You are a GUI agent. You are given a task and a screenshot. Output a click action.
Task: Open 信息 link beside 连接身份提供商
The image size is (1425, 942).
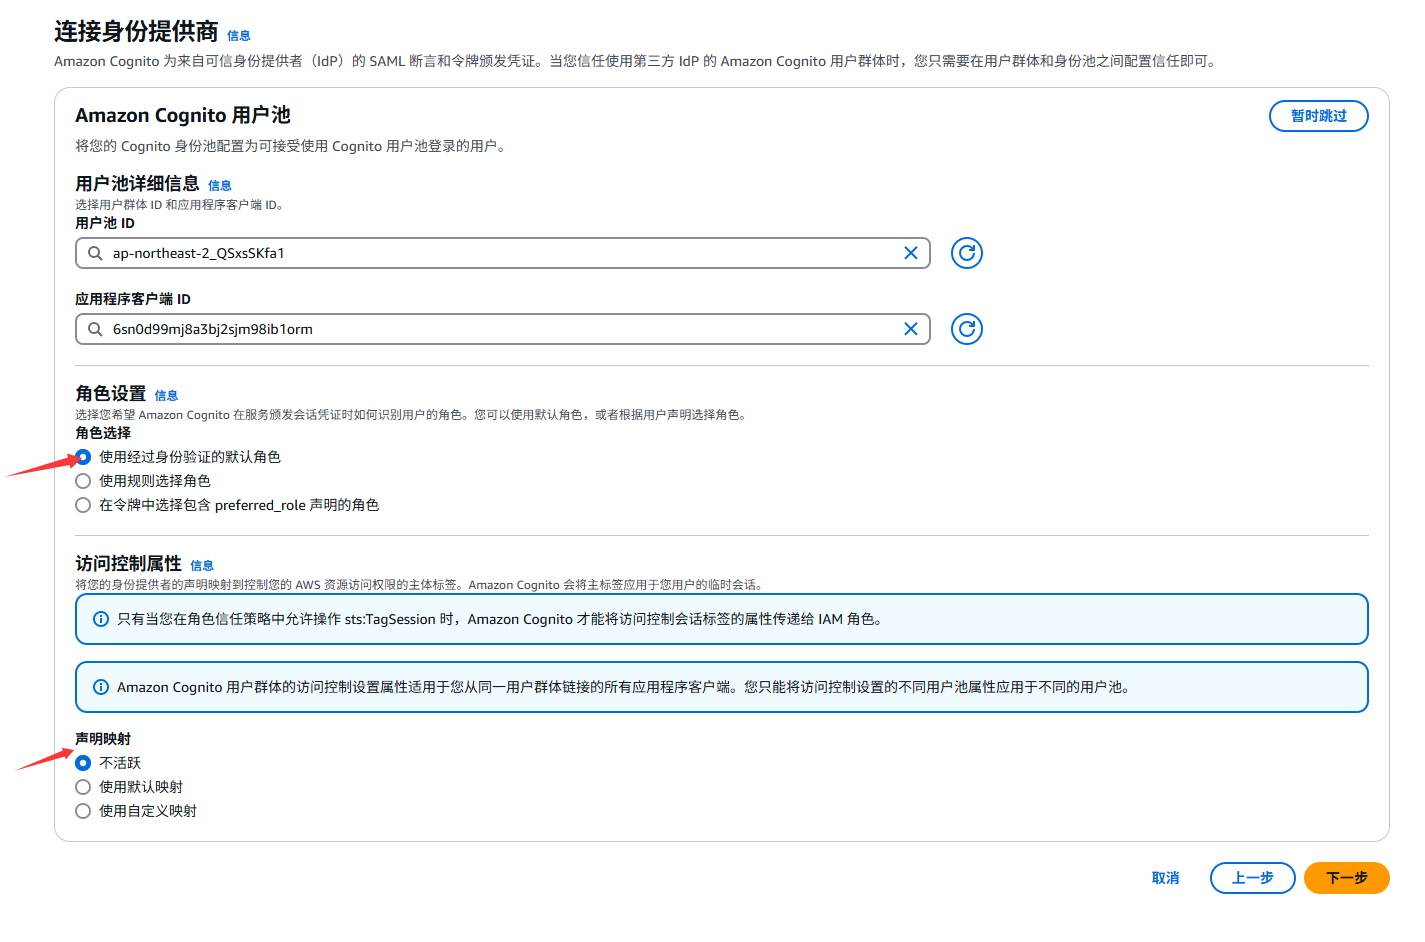tap(239, 36)
